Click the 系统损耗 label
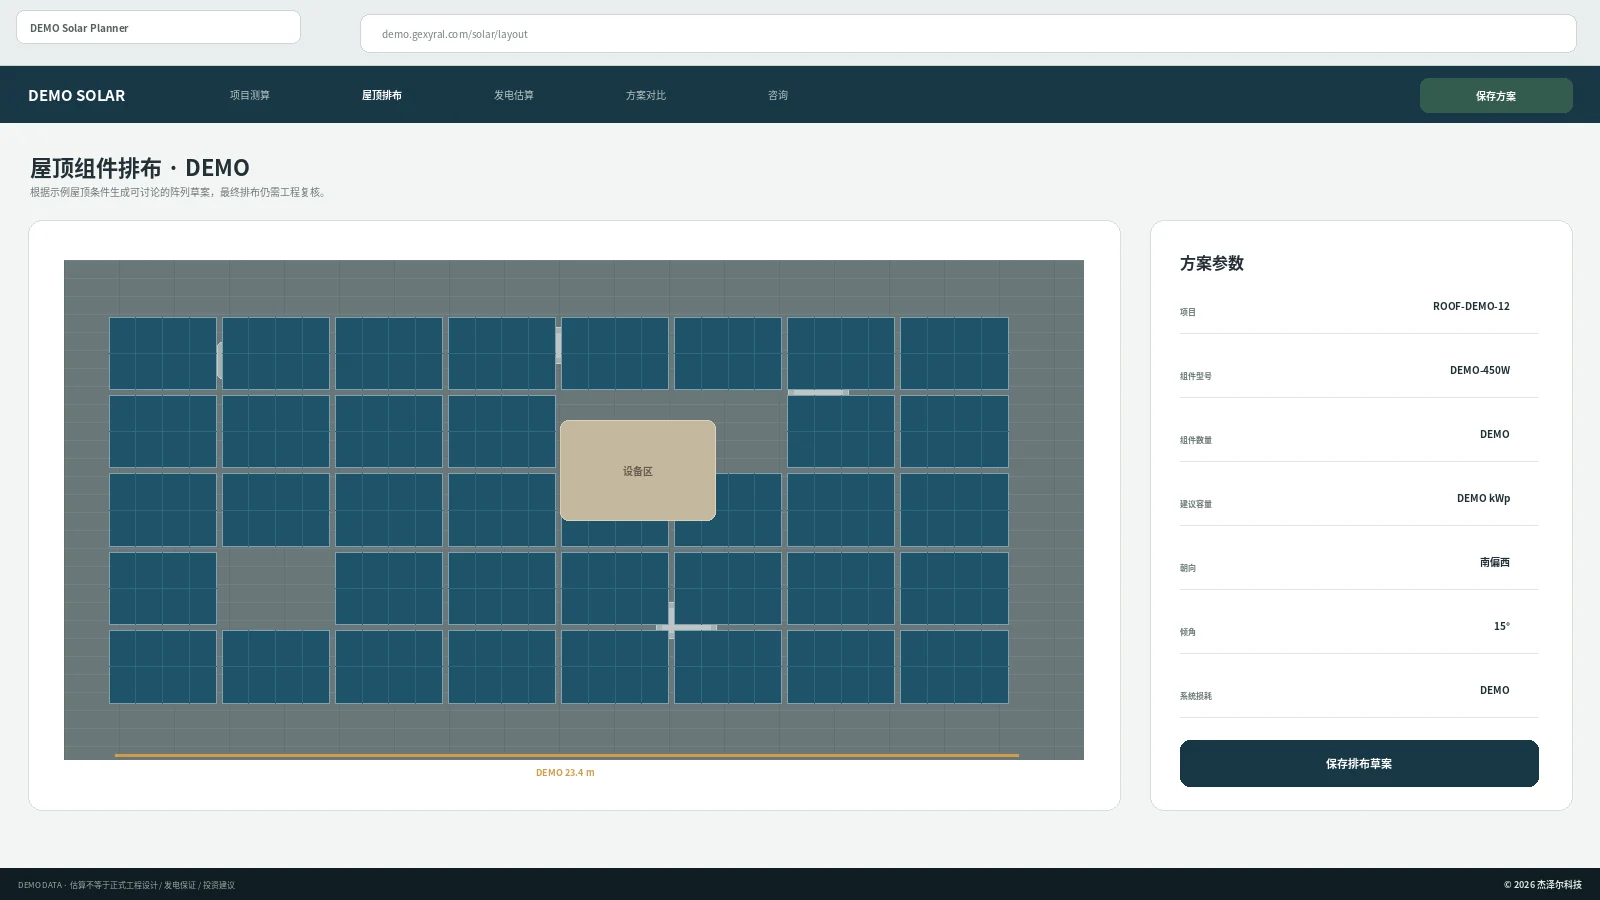Image resolution: width=1600 pixels, height=900 pixels. 1195,696
